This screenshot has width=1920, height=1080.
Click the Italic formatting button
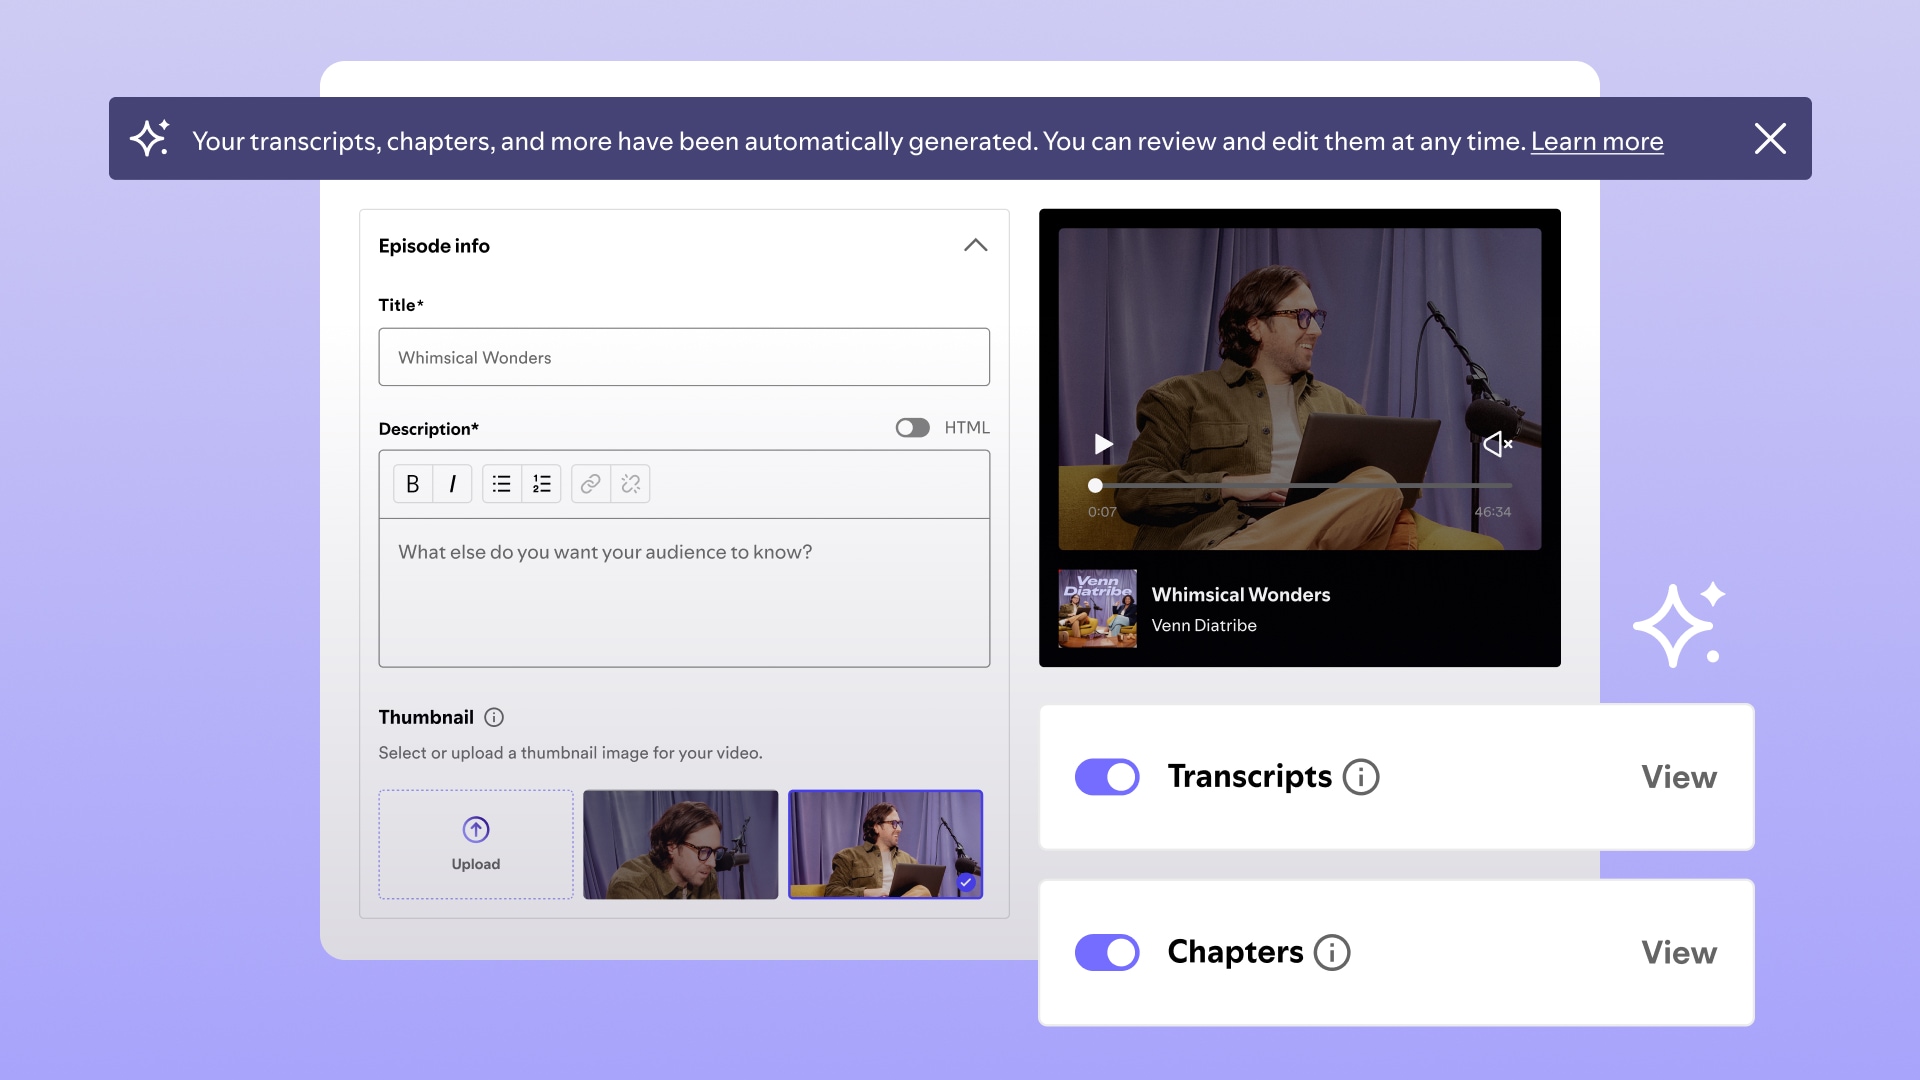tap(452, 484)
